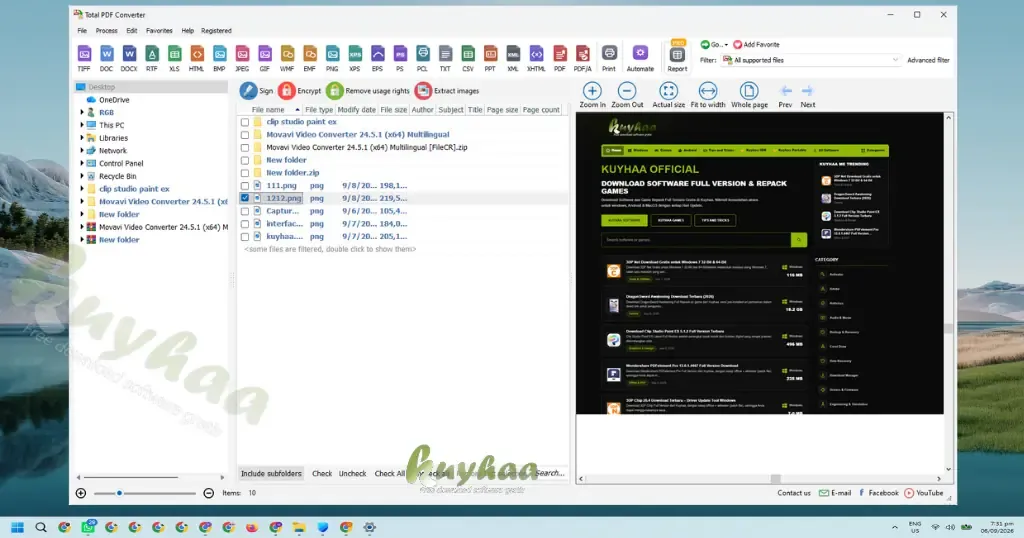
Task: Expand the Libraries tree node
Action: [x=82, y=138]
